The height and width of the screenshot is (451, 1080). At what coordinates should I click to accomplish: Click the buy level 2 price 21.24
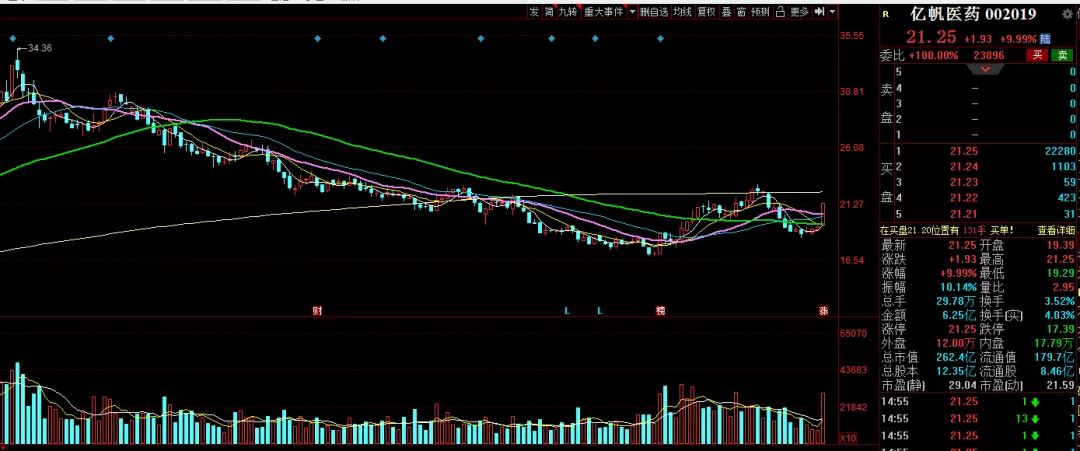pos(963,166)
